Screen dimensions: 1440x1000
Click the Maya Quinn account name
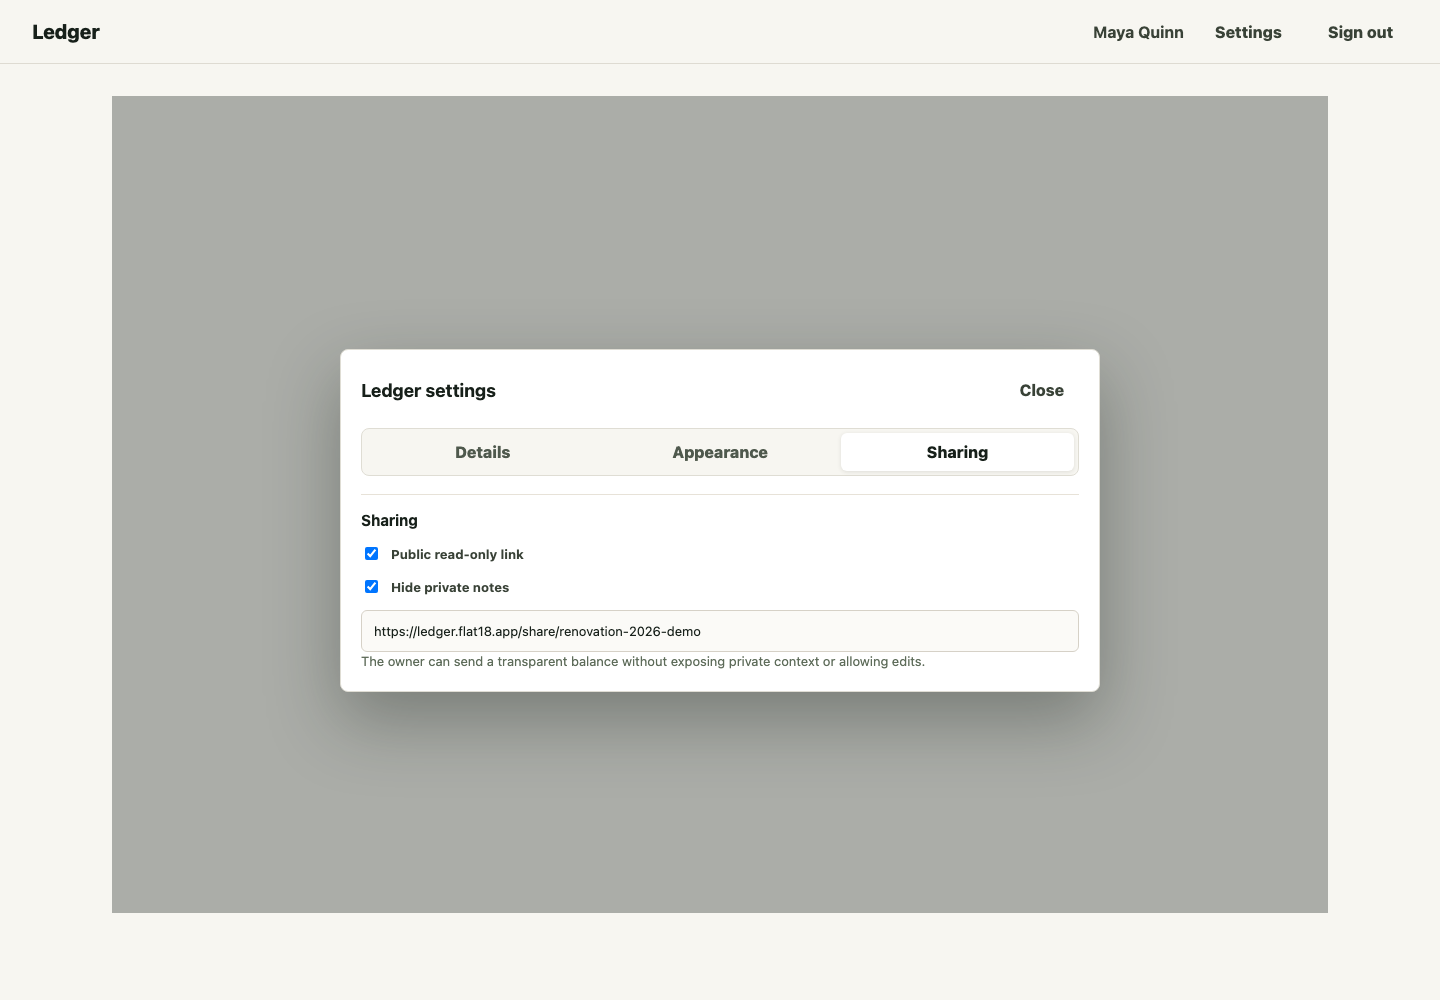[1137, 32]
